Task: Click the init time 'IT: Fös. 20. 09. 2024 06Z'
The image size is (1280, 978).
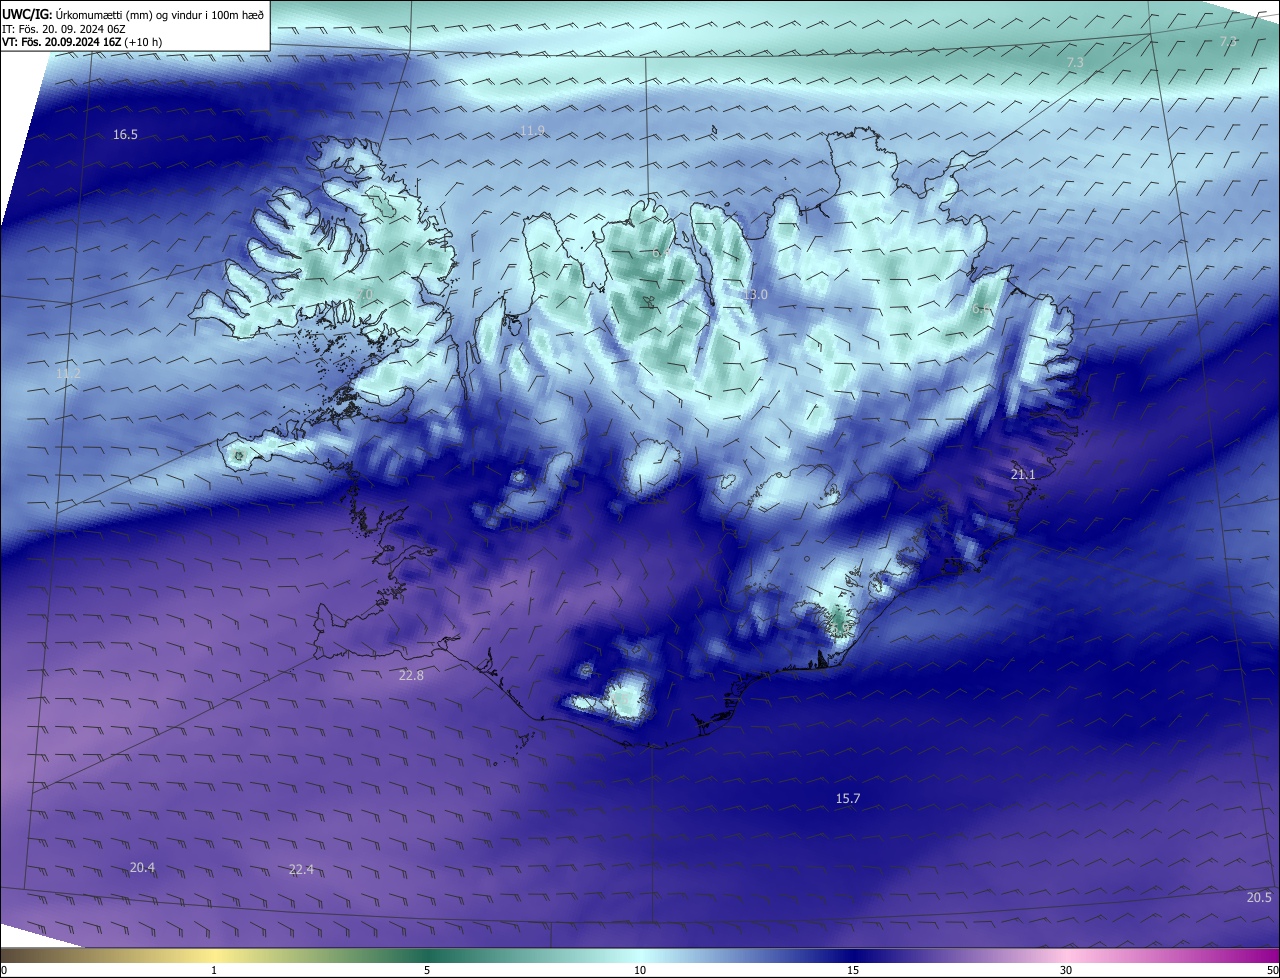Action: click(x=66, y=29)
